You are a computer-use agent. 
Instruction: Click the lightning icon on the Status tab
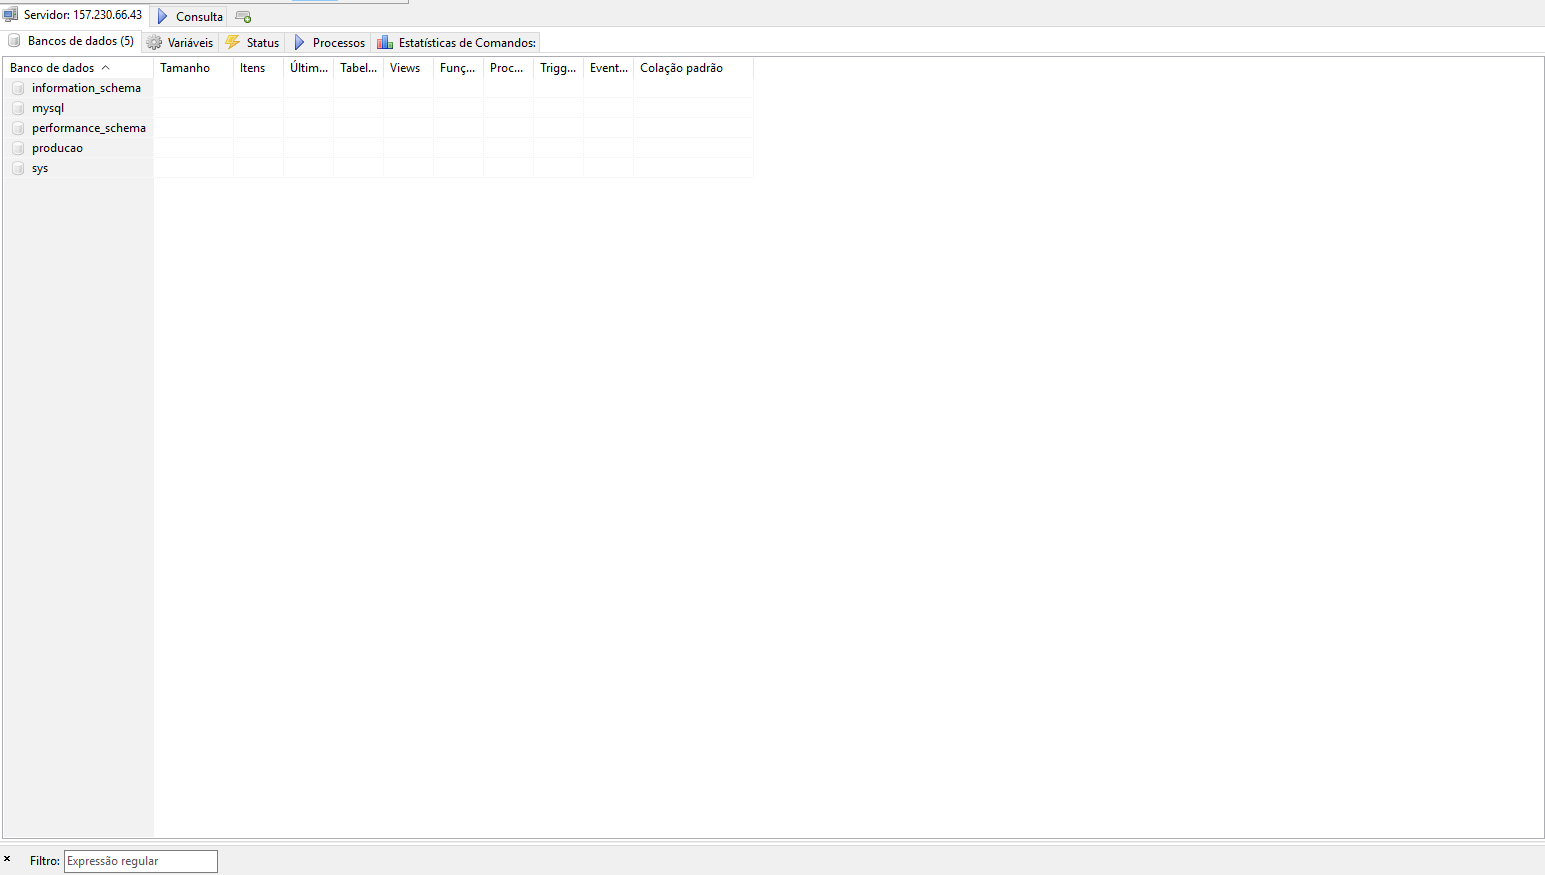[x=231, y=42]
